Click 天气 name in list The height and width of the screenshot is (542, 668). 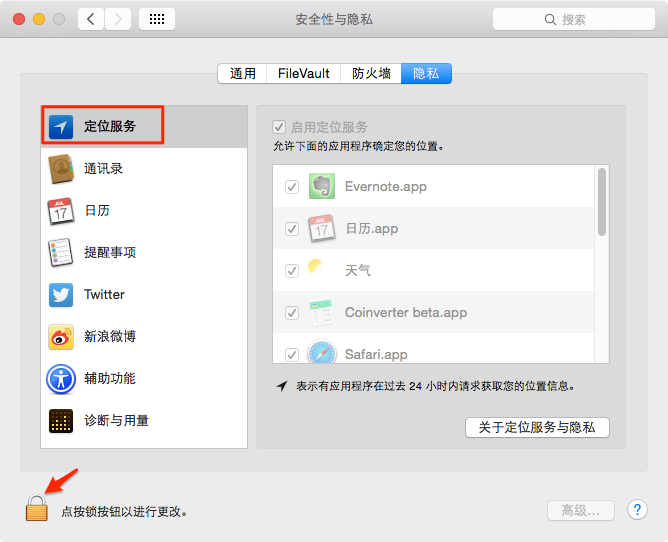358,271
